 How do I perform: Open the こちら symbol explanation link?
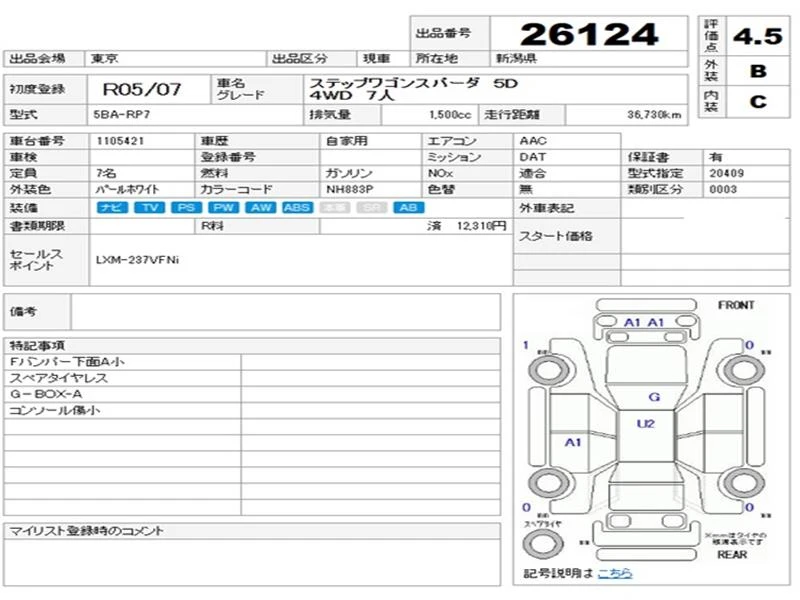614,573
